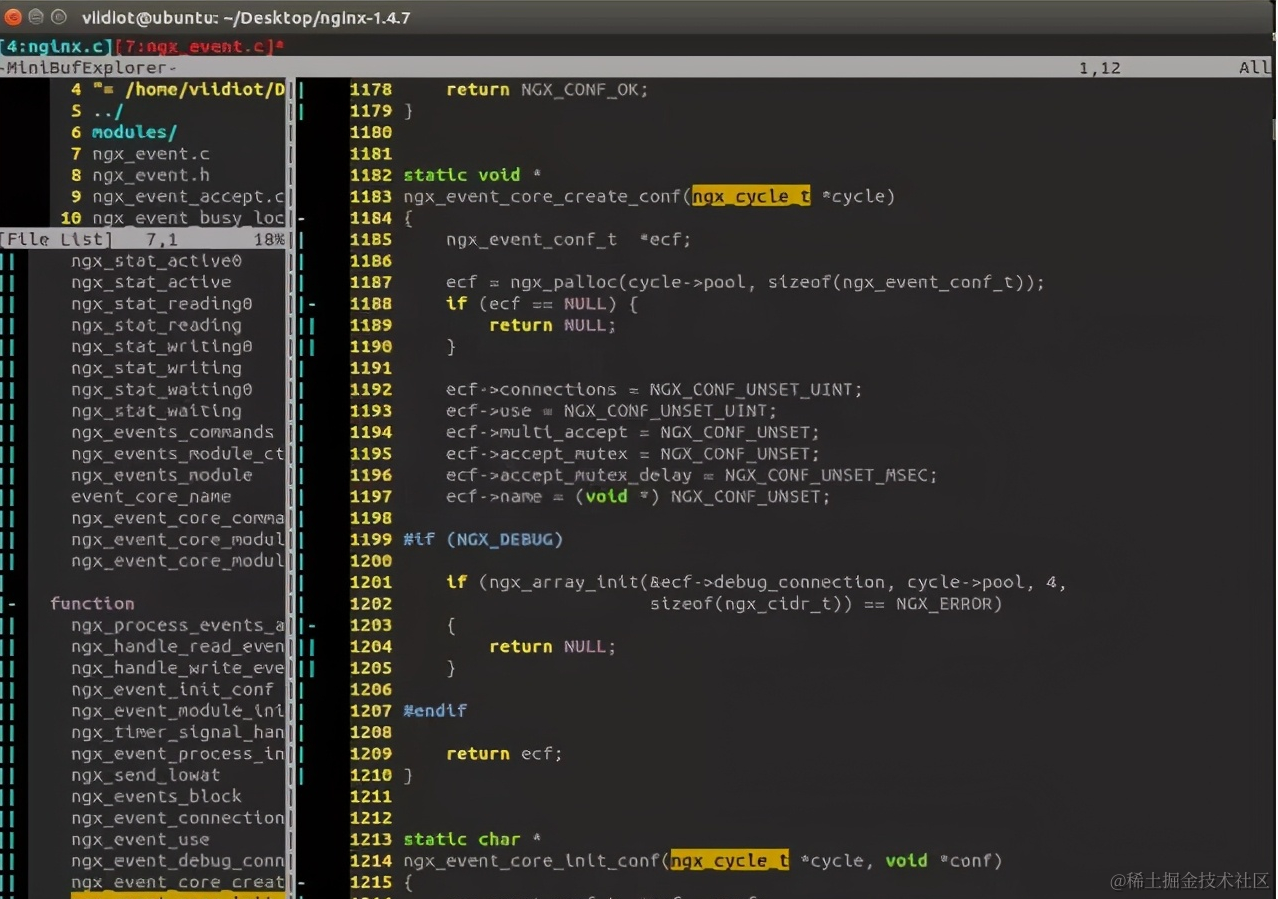Jump to function ngx_send_lowat

pyautogui.click(x=146, y=775)
